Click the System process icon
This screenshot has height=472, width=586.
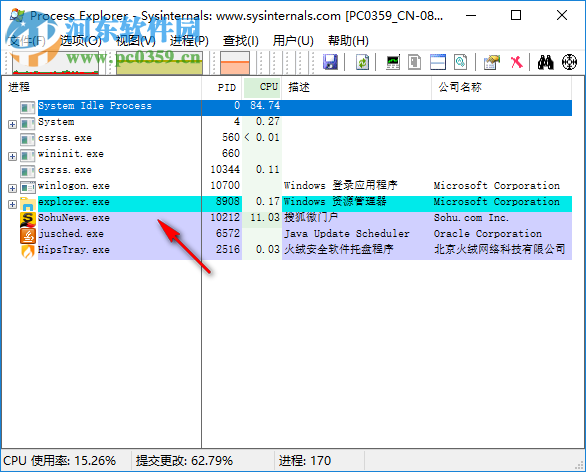click(28, 123)
